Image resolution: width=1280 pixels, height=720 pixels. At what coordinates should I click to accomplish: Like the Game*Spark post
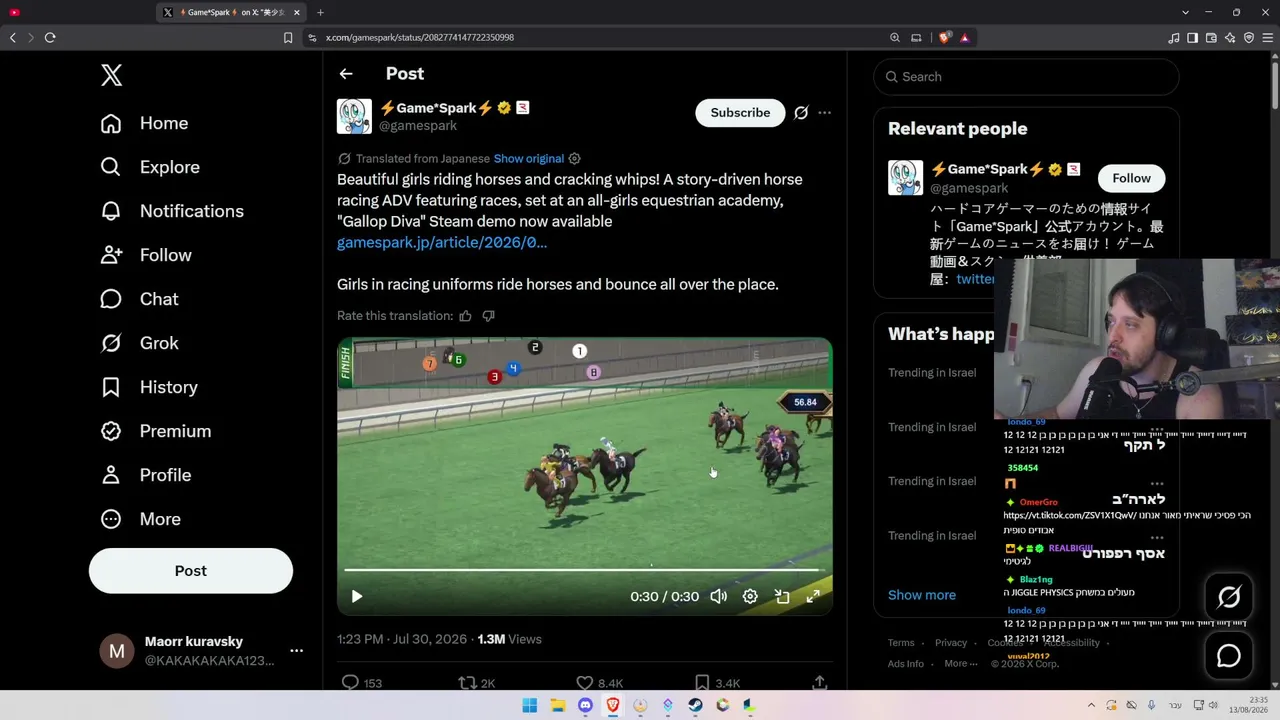[x=585, y=683]
